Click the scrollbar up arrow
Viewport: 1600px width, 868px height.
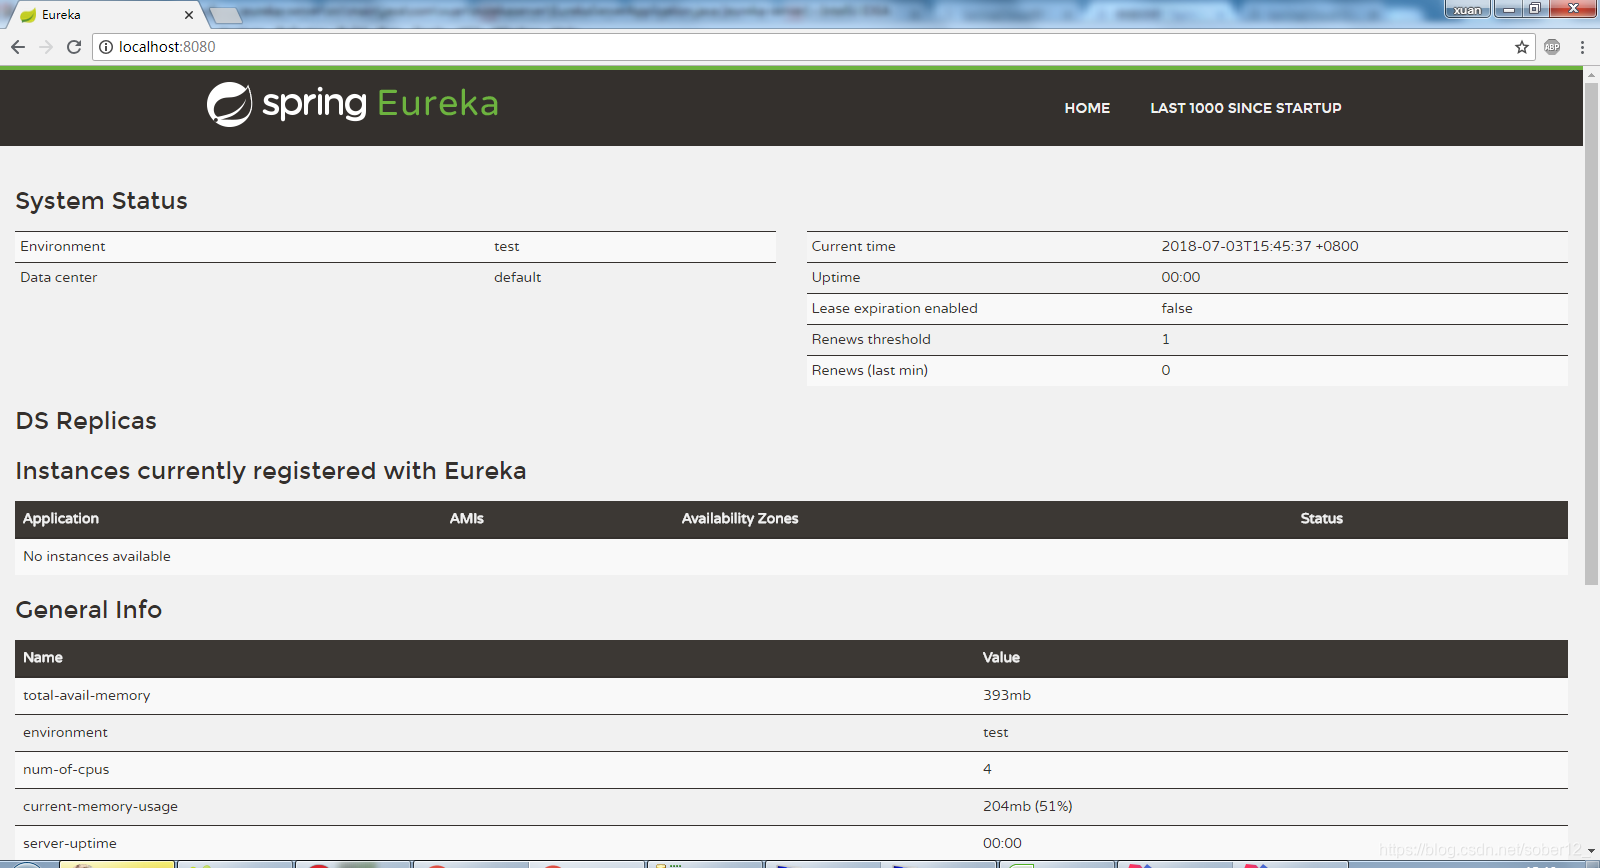pyautogui.click(x=1591, y=74)
